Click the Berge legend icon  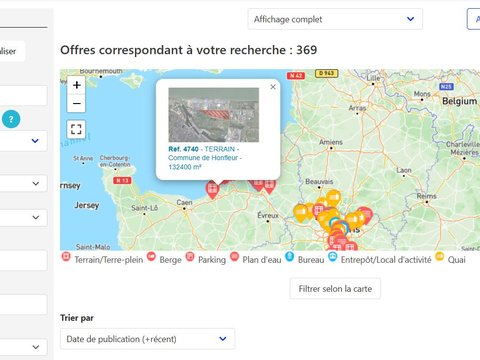point(151,257)
